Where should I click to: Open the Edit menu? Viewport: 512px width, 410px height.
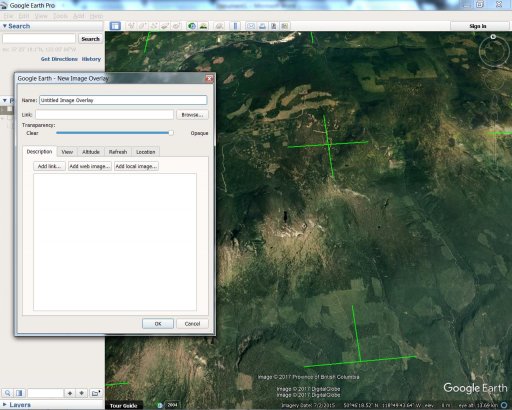tap(24, 16)
